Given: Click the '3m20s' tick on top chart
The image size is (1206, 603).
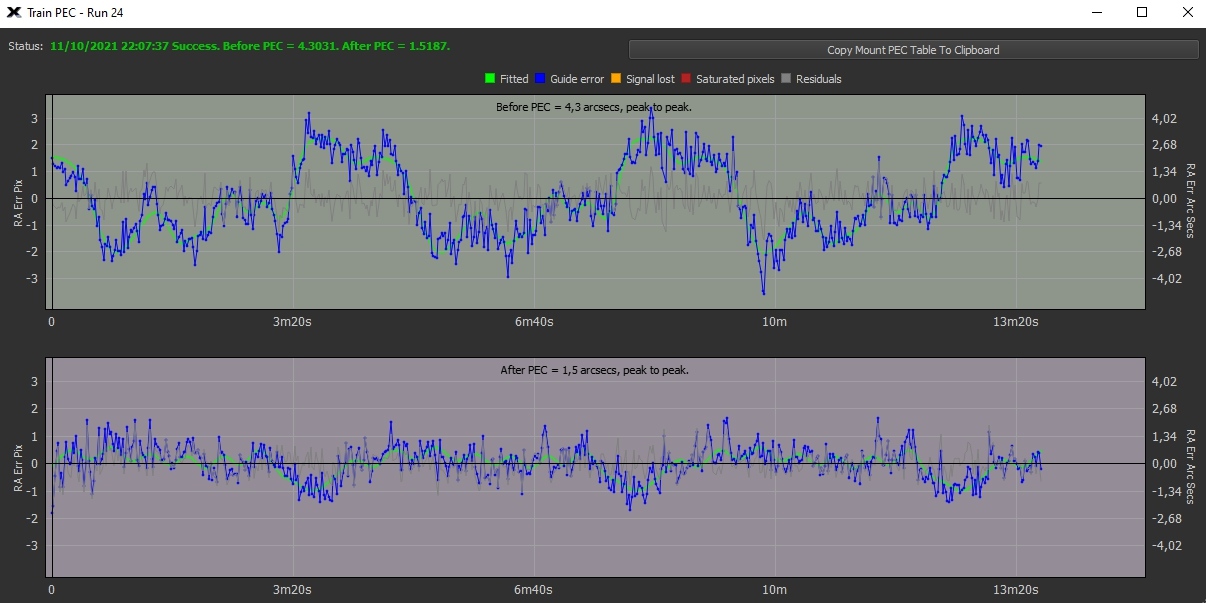Looking at the screenshot, I should pos(293,322).
